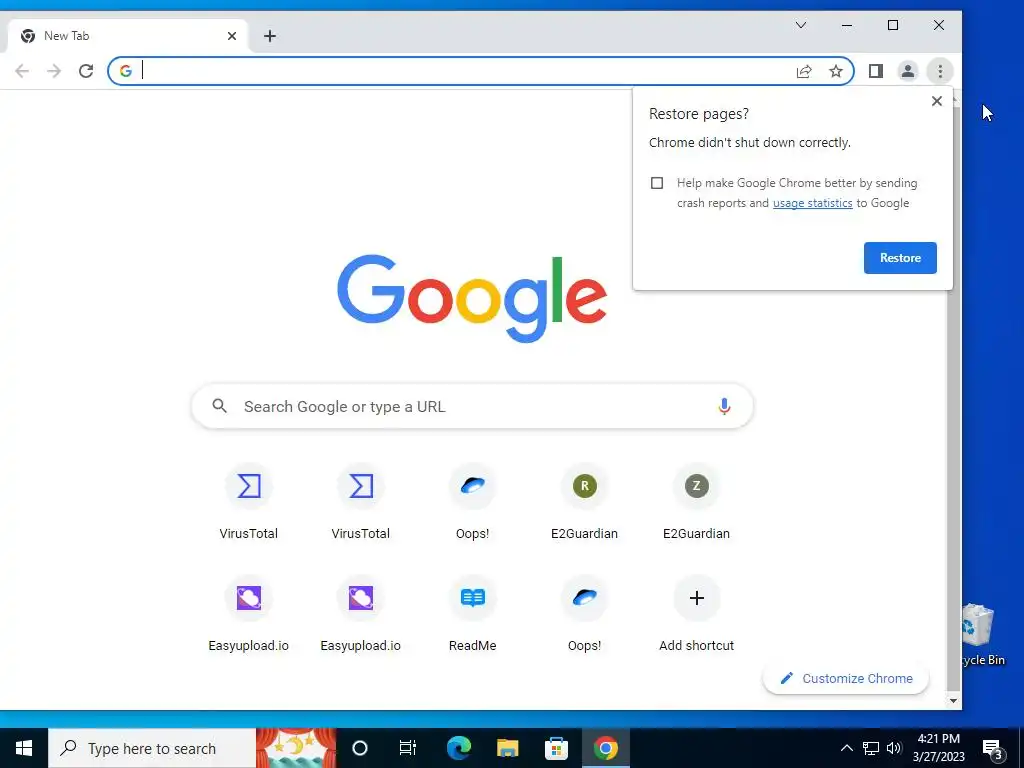Screen dimensions: 1024x768
Task: Bookmark this tab with the star icon
Action: click(x=836, y=71)
